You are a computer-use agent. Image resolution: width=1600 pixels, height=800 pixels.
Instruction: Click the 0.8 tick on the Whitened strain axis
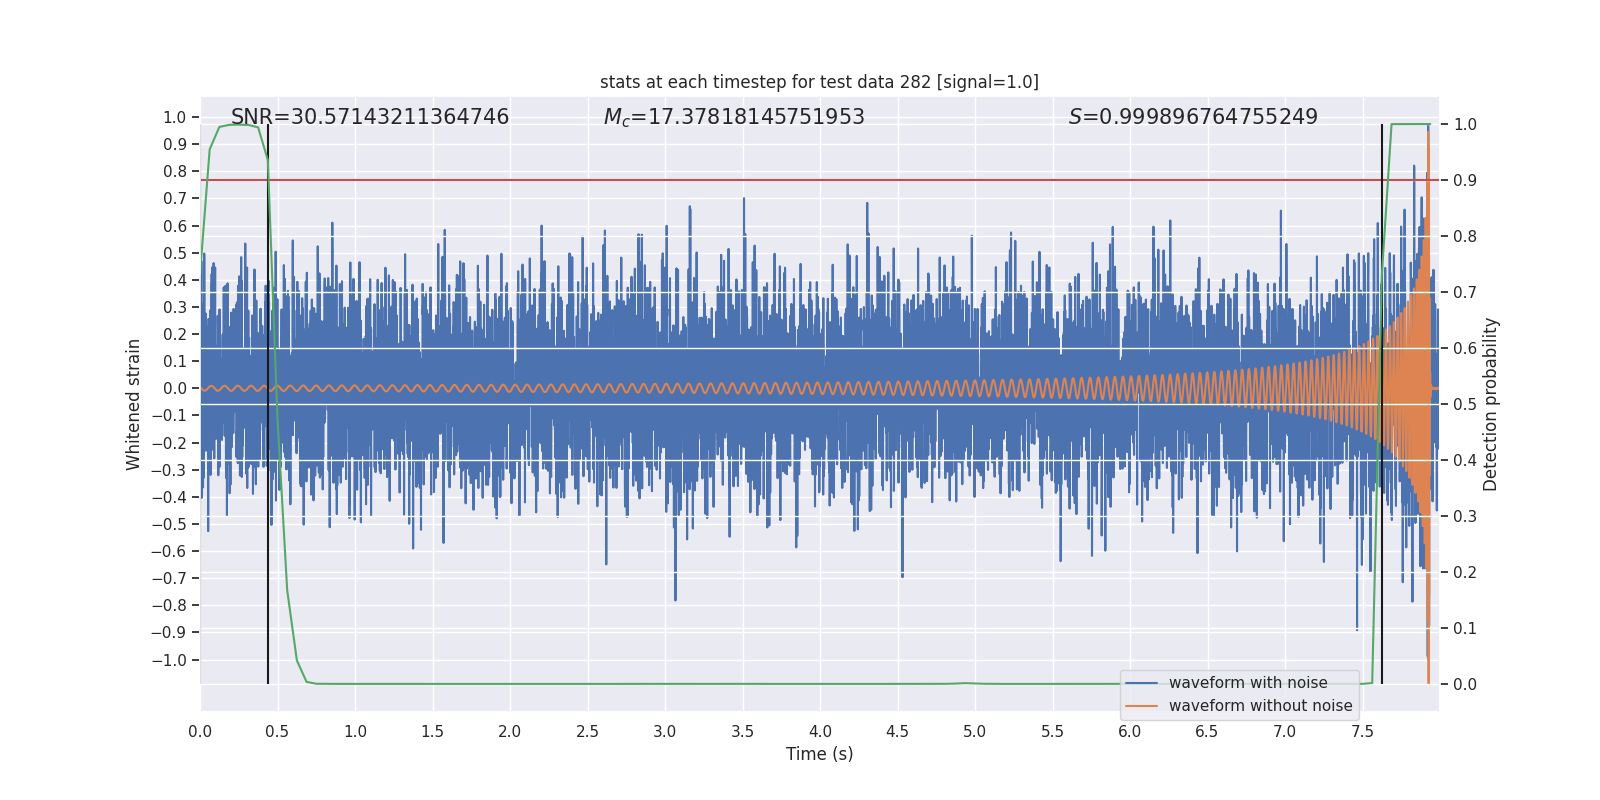(175, 171)
